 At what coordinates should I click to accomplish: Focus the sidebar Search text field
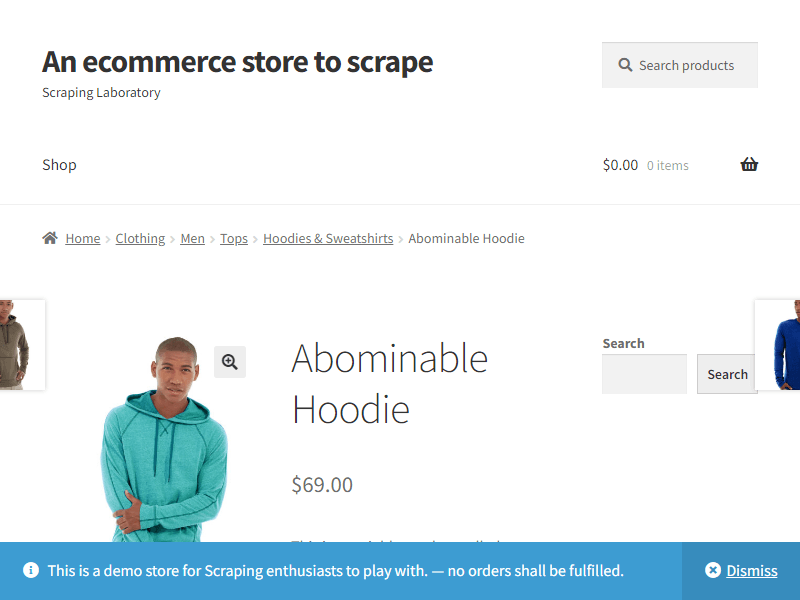(x=644, y=374)
